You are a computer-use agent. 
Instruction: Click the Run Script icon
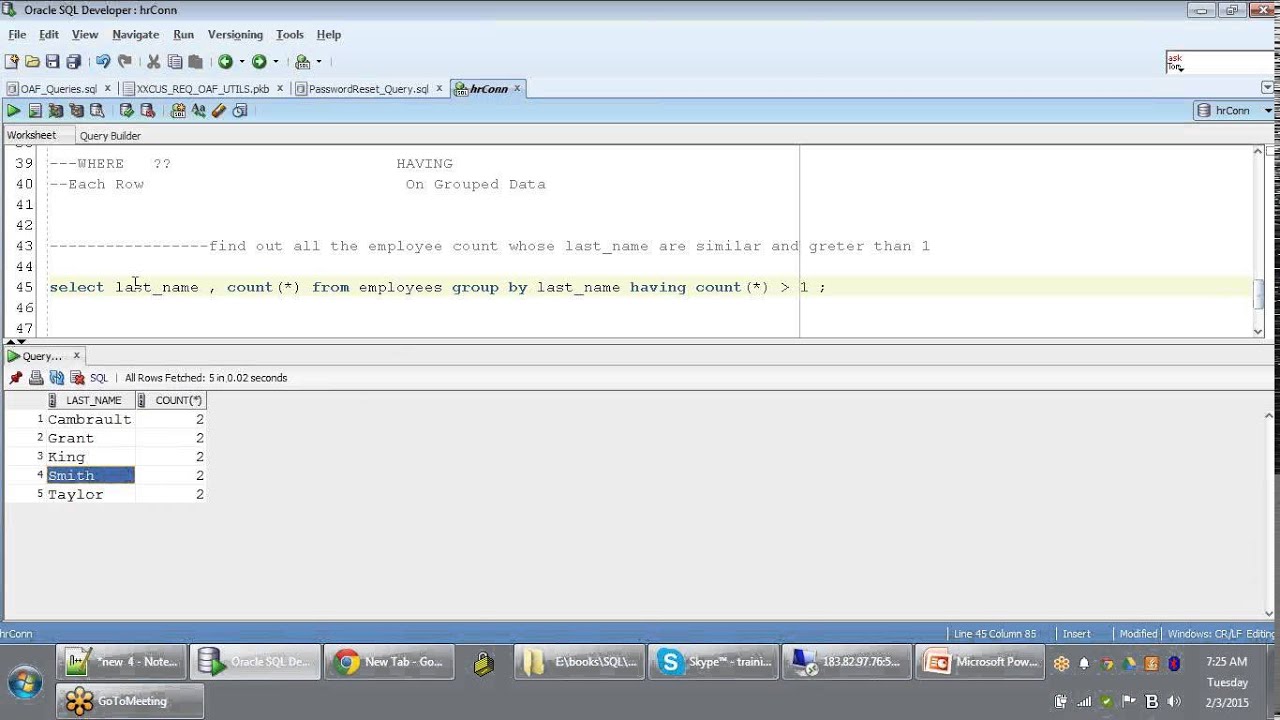click(35, 111)
